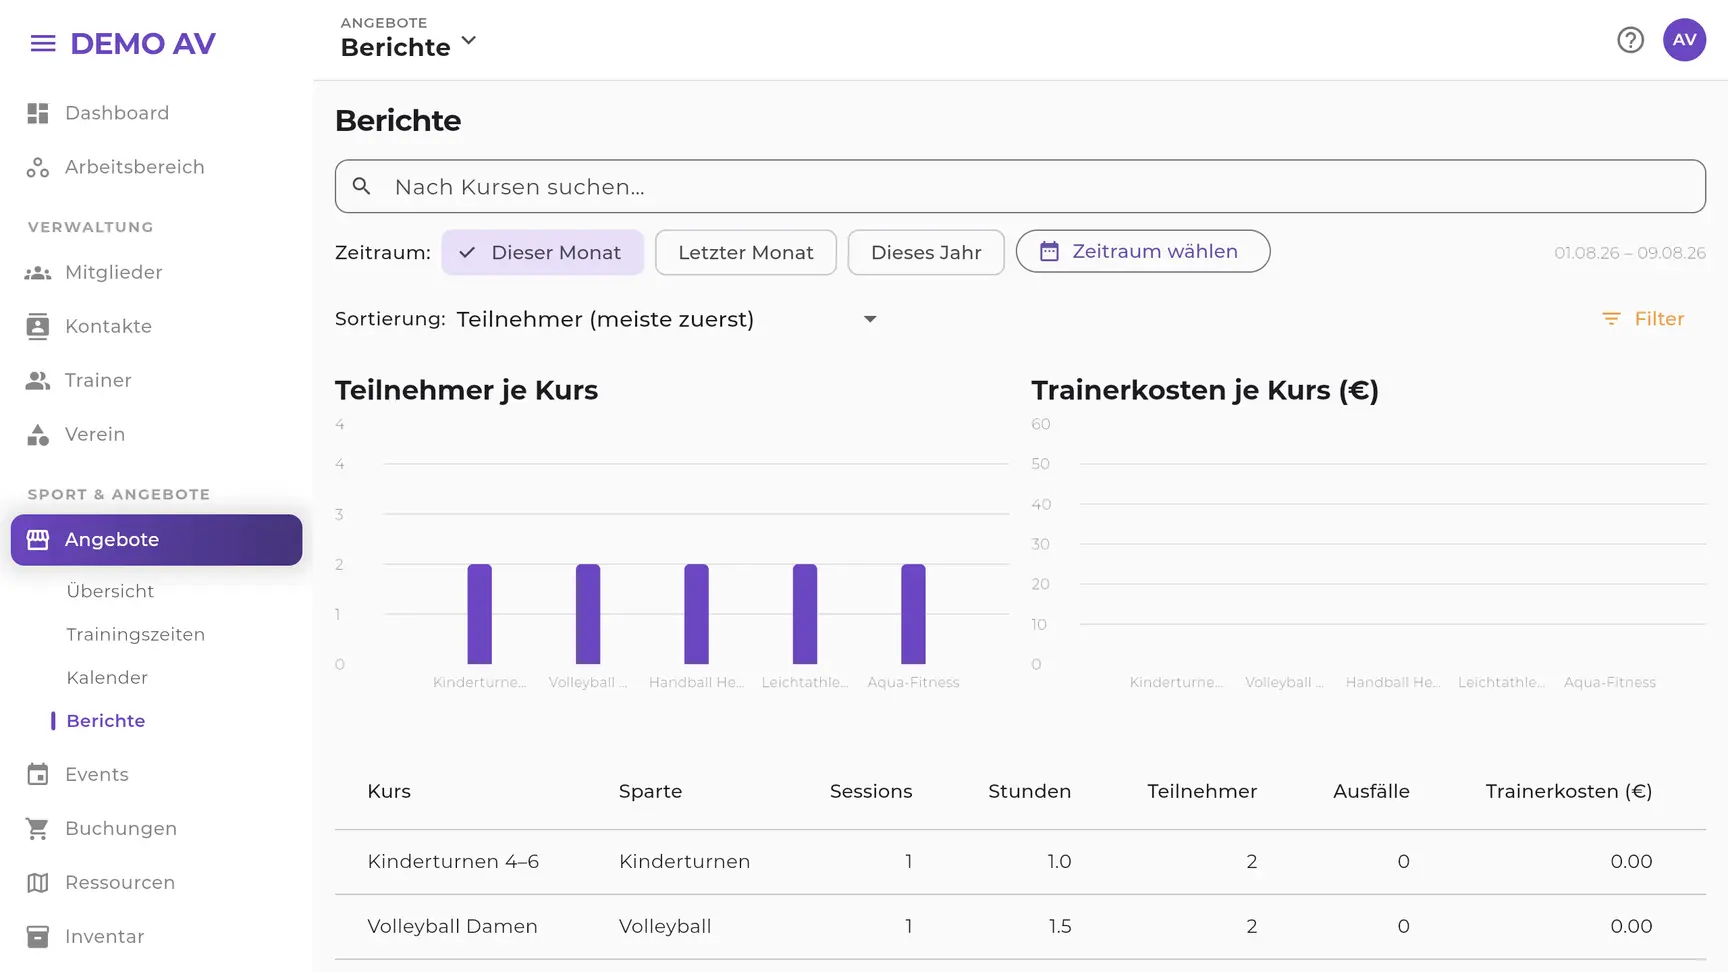1728x972 pixels.
Task: Click the Ausfälle column header
Action: pyautogui.click(x=1371, y=791)
